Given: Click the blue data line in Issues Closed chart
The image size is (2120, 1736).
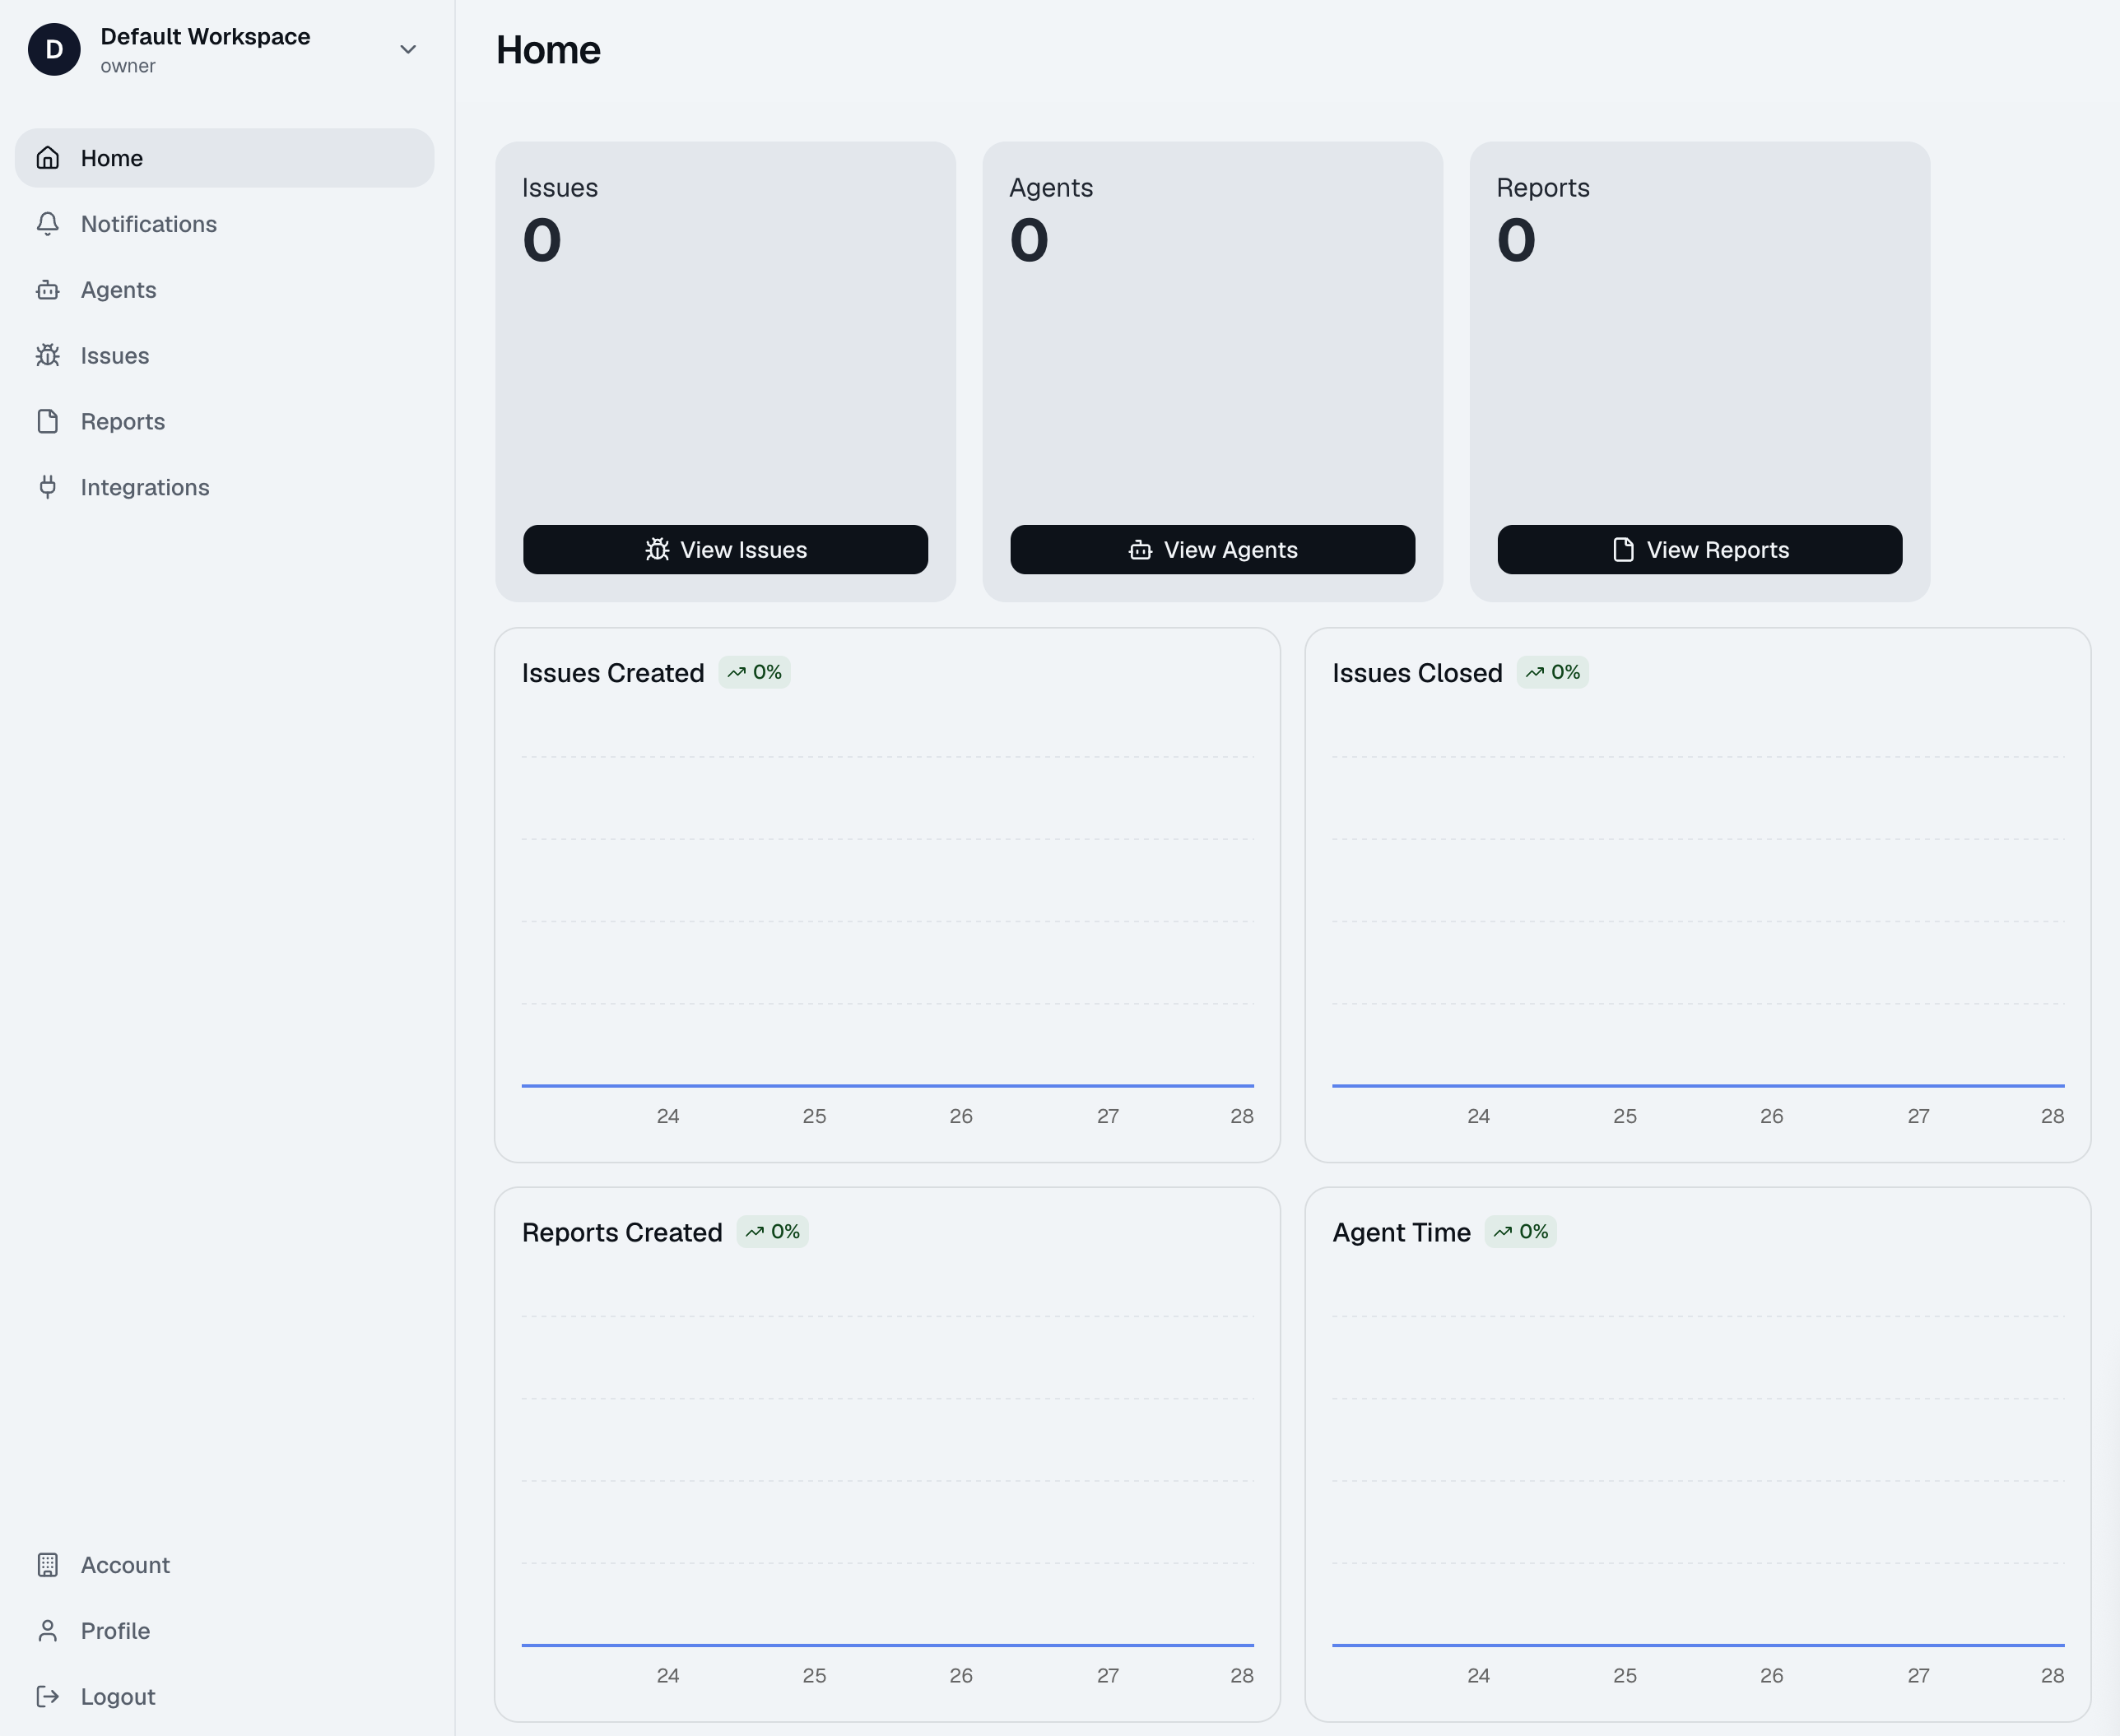Looking at the screenshot, I should point(1698,1085).
